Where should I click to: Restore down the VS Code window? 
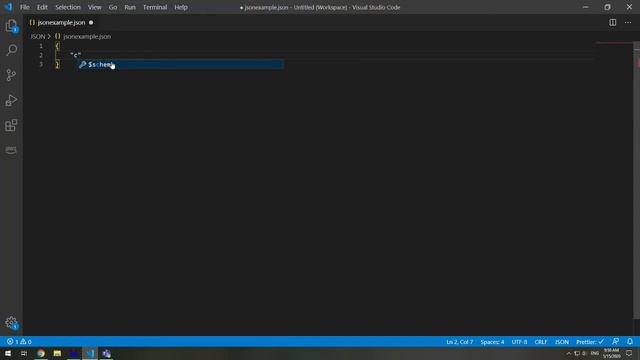607,7
